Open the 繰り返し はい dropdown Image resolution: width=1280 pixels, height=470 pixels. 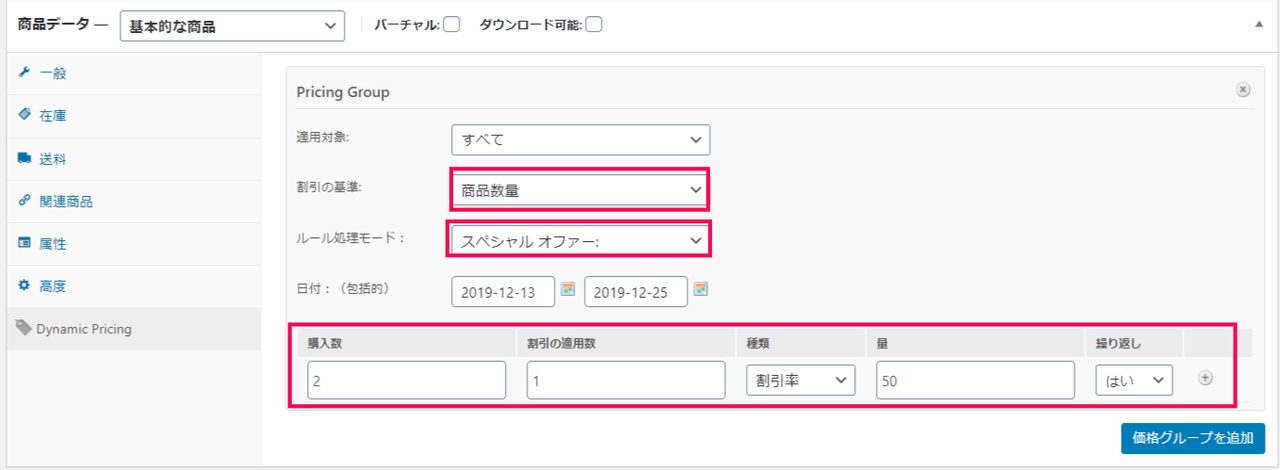click(1134, 380)
